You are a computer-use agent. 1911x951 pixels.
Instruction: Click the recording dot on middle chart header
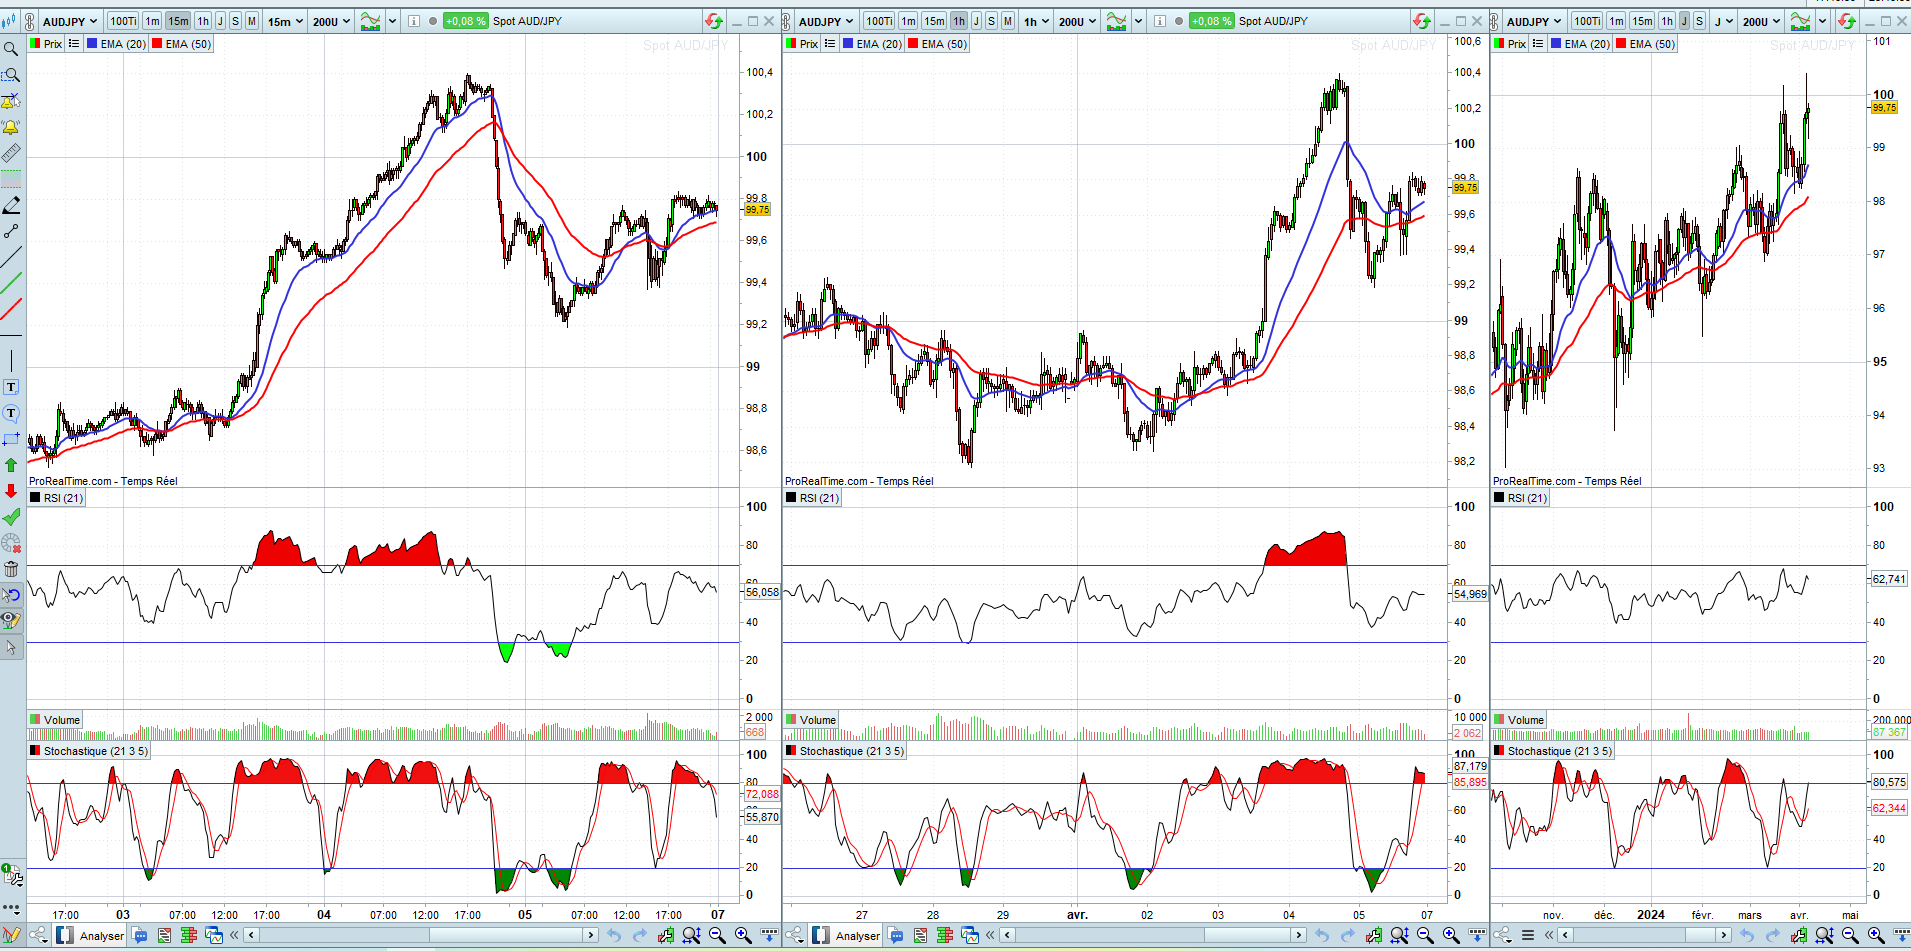point(1179,21)
